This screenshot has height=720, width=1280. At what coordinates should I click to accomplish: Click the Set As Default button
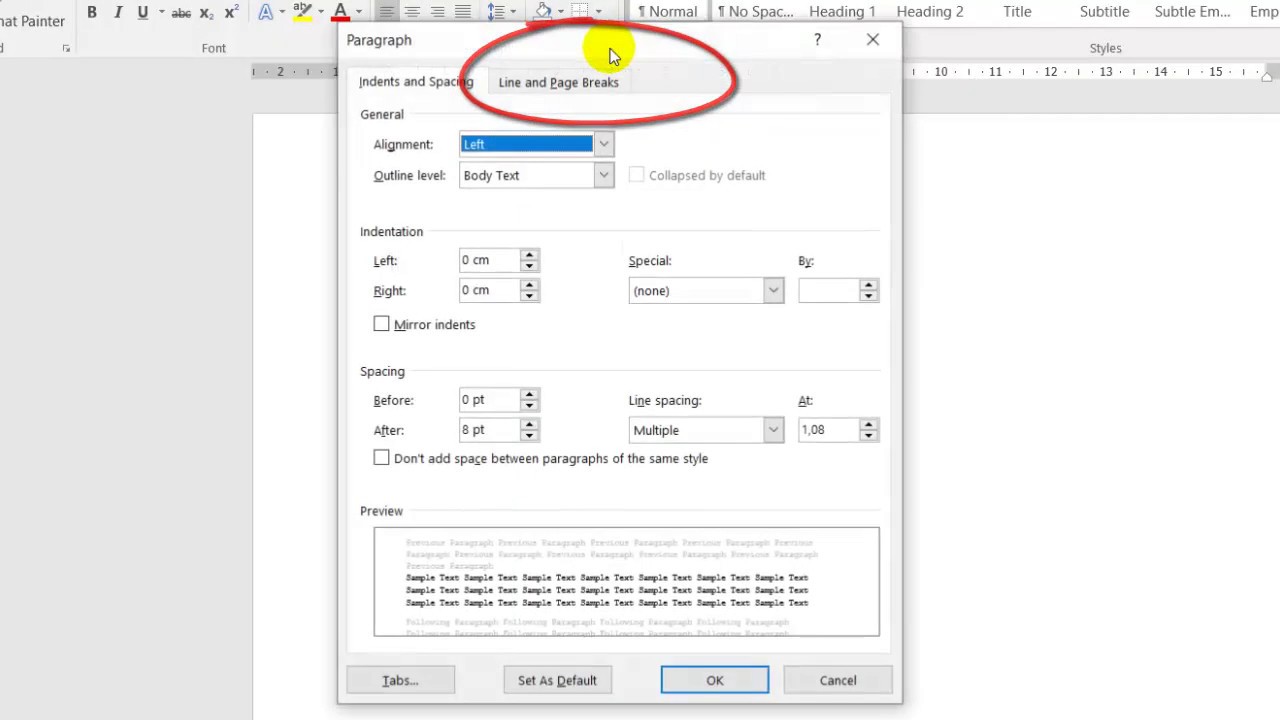(x=558, y=680)
